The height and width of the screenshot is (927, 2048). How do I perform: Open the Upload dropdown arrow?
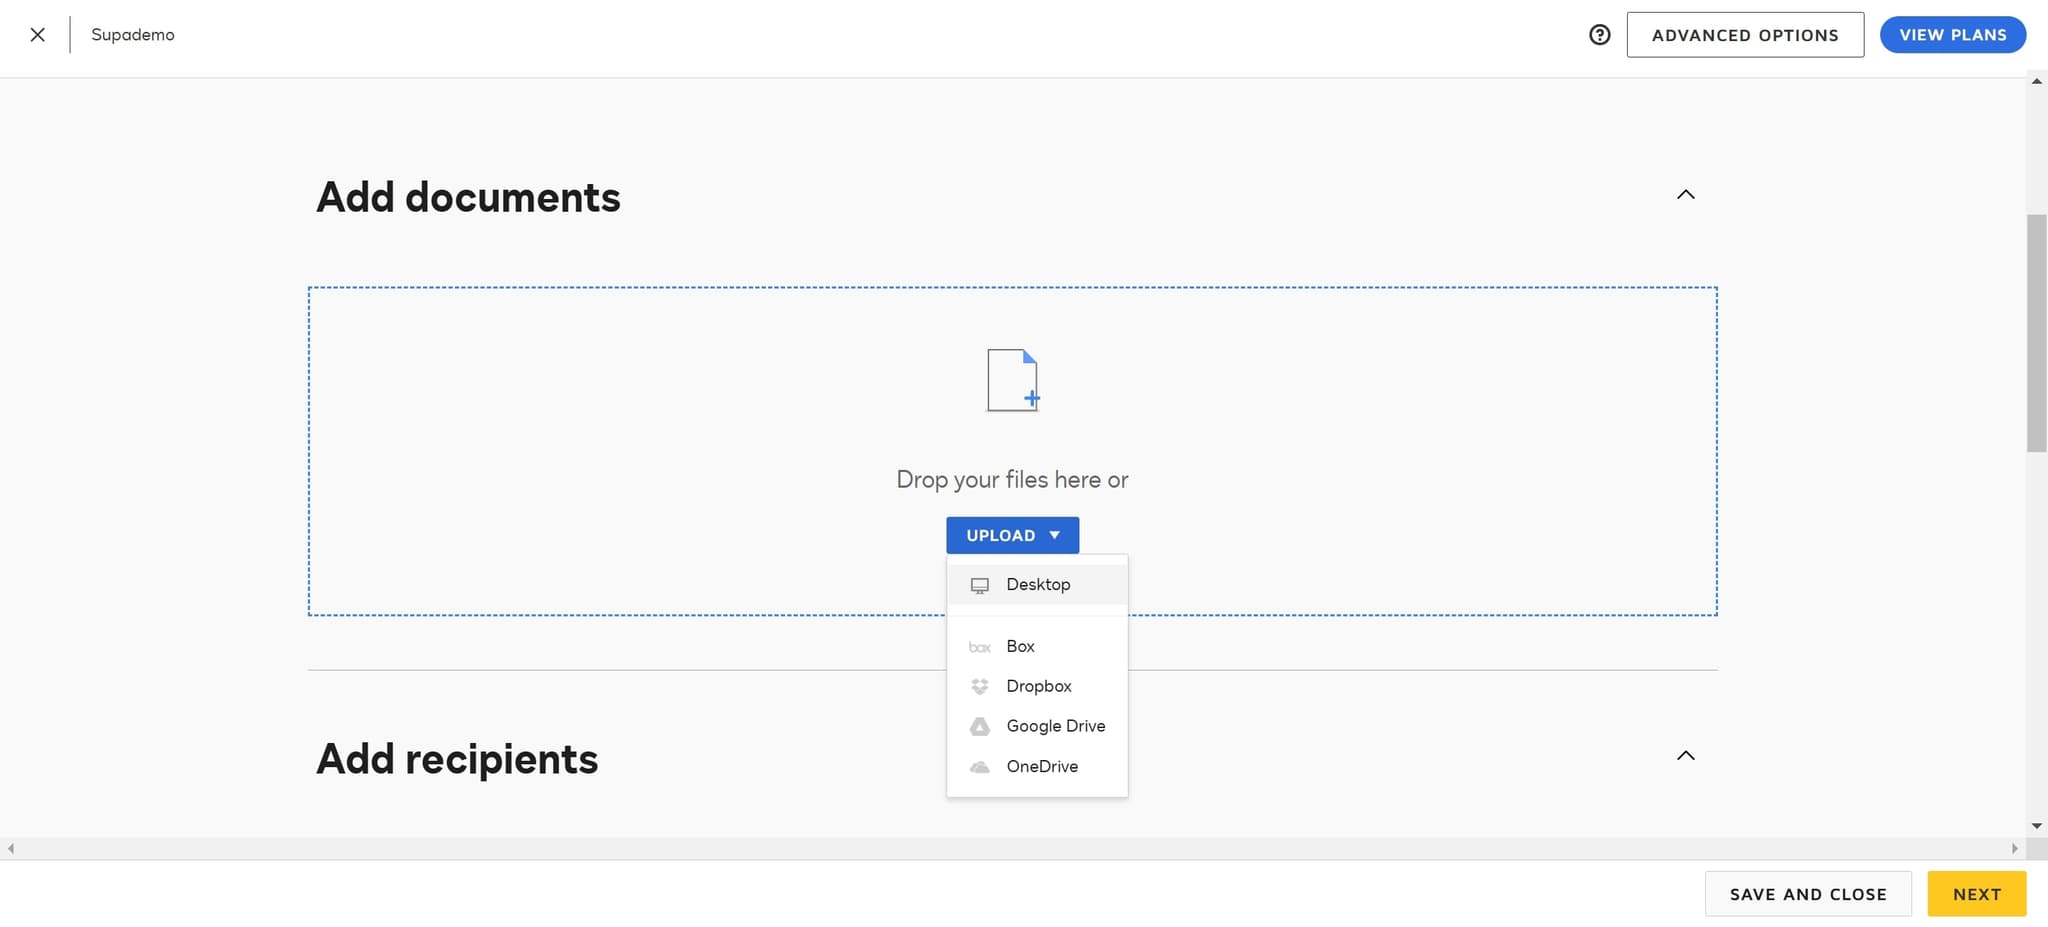[1055, 535]
